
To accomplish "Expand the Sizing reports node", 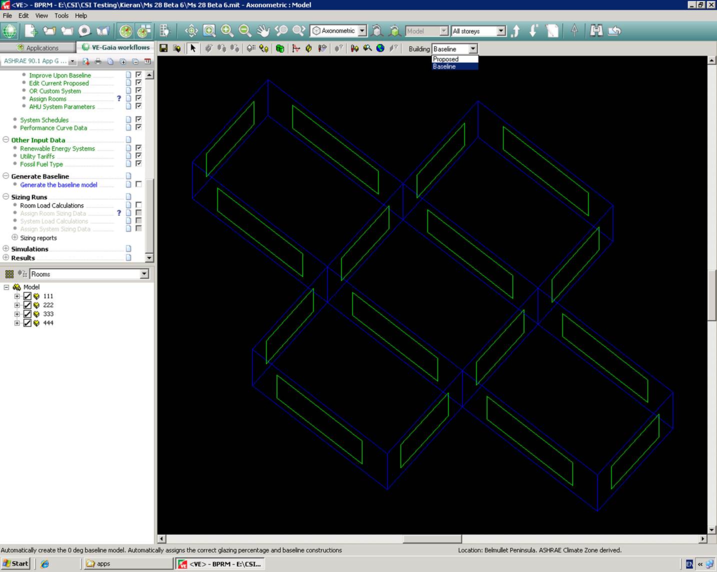I will point(15,237).
